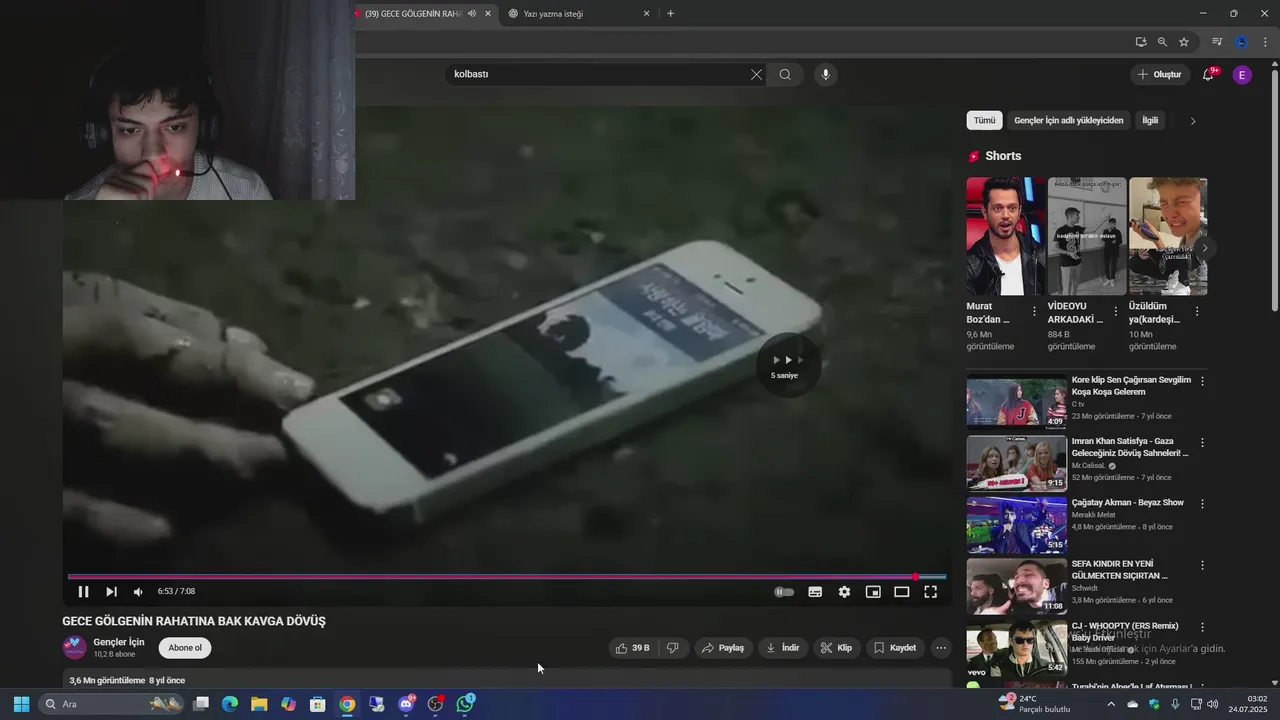Mute the tab using its speaker icon
This screenshot has width=1280, height=720.
pos(472,14)
